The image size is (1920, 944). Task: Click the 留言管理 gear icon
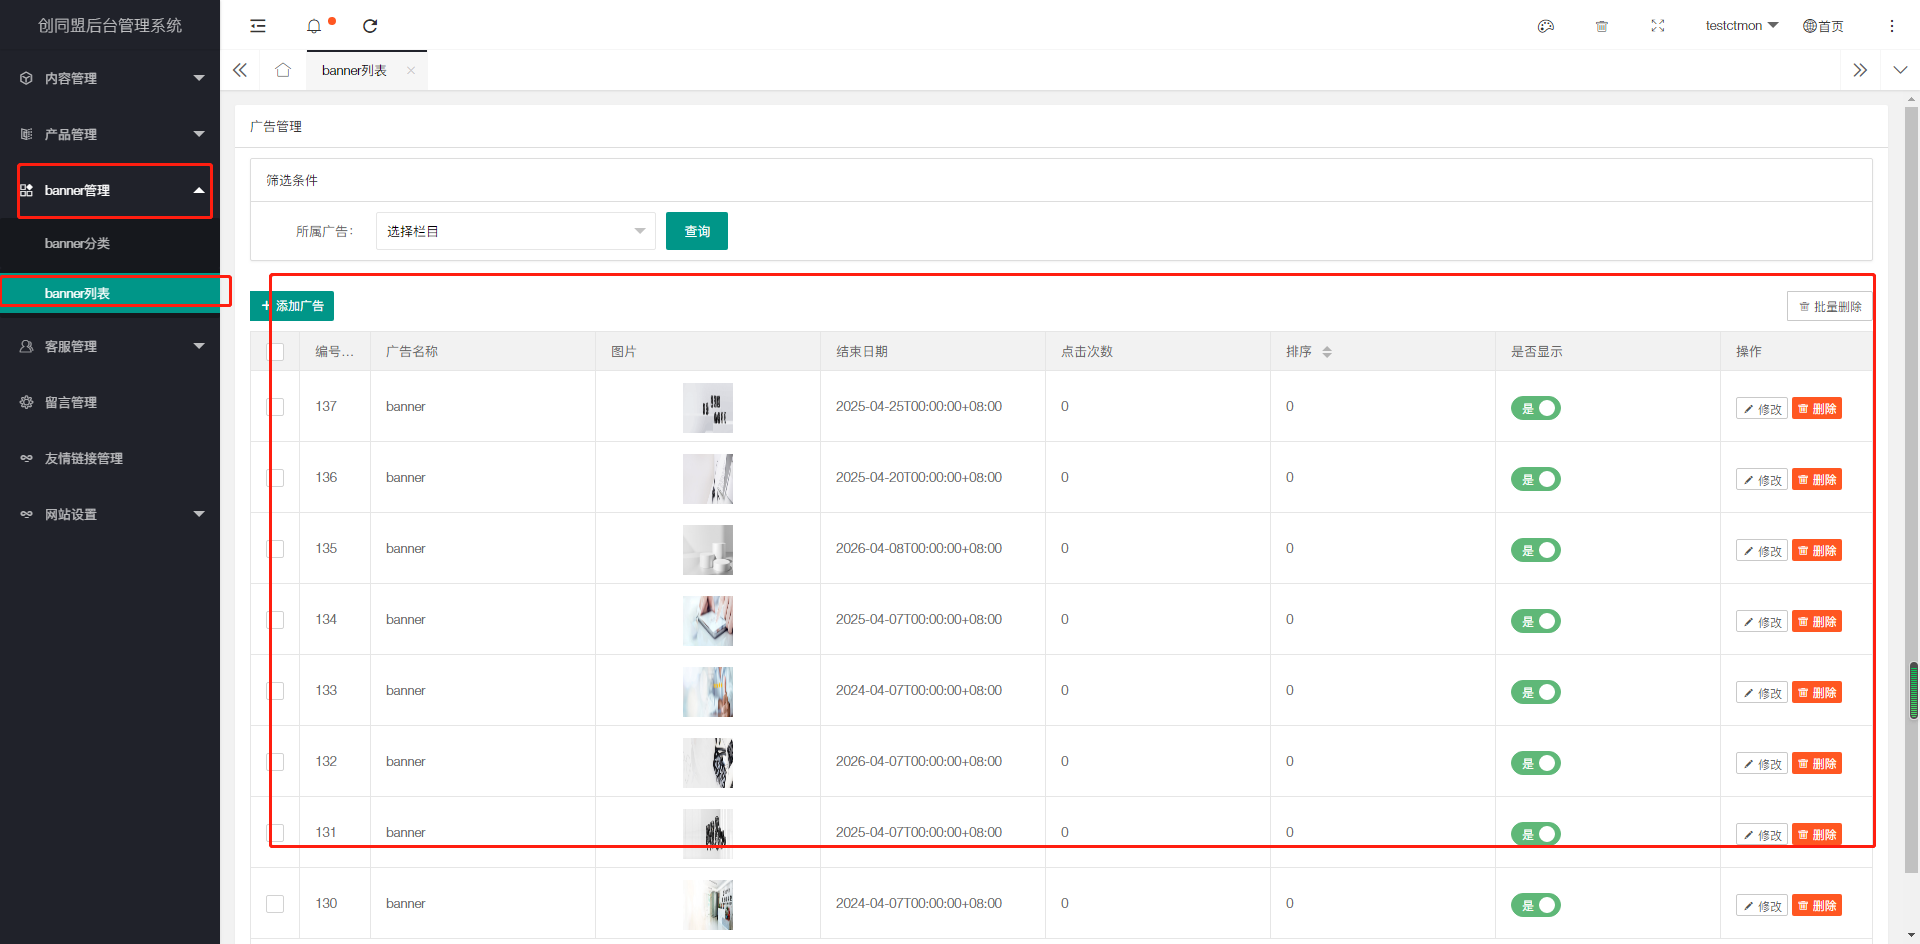pos(26,402)
